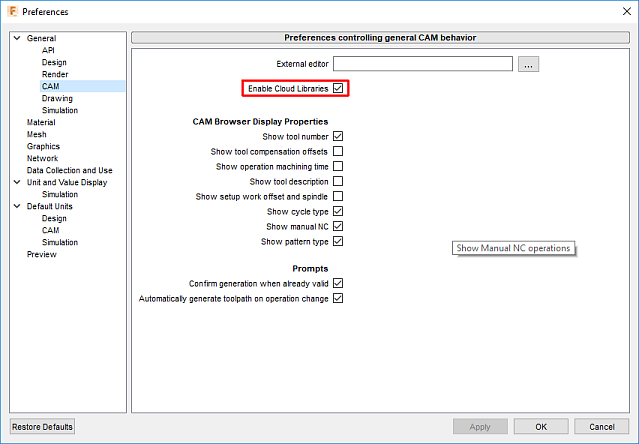
Task: Check Show tool description box
Action: [x=338, y=181]
